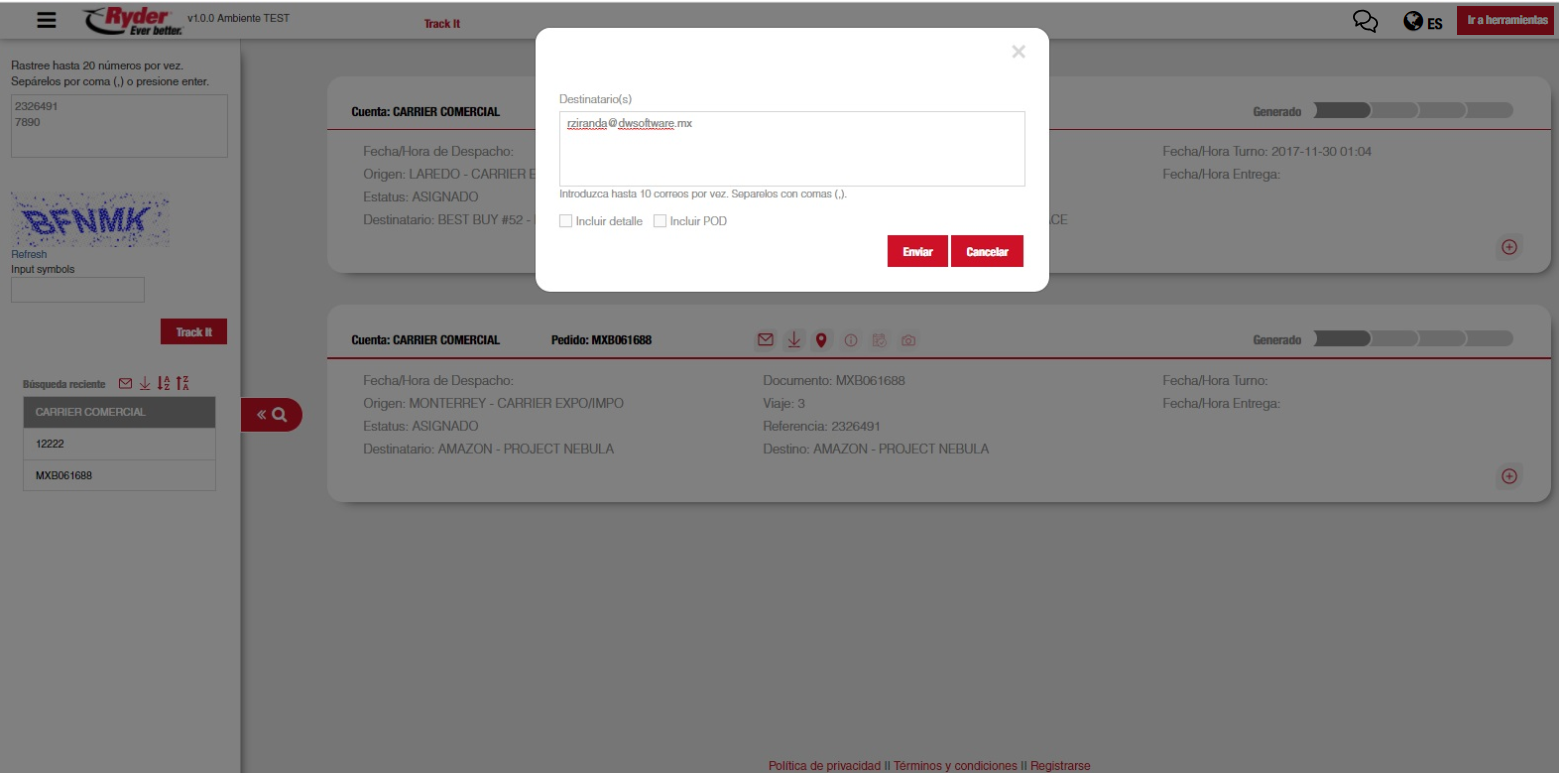
Task: Check the Incluir POD option
Action: [660, 221]
